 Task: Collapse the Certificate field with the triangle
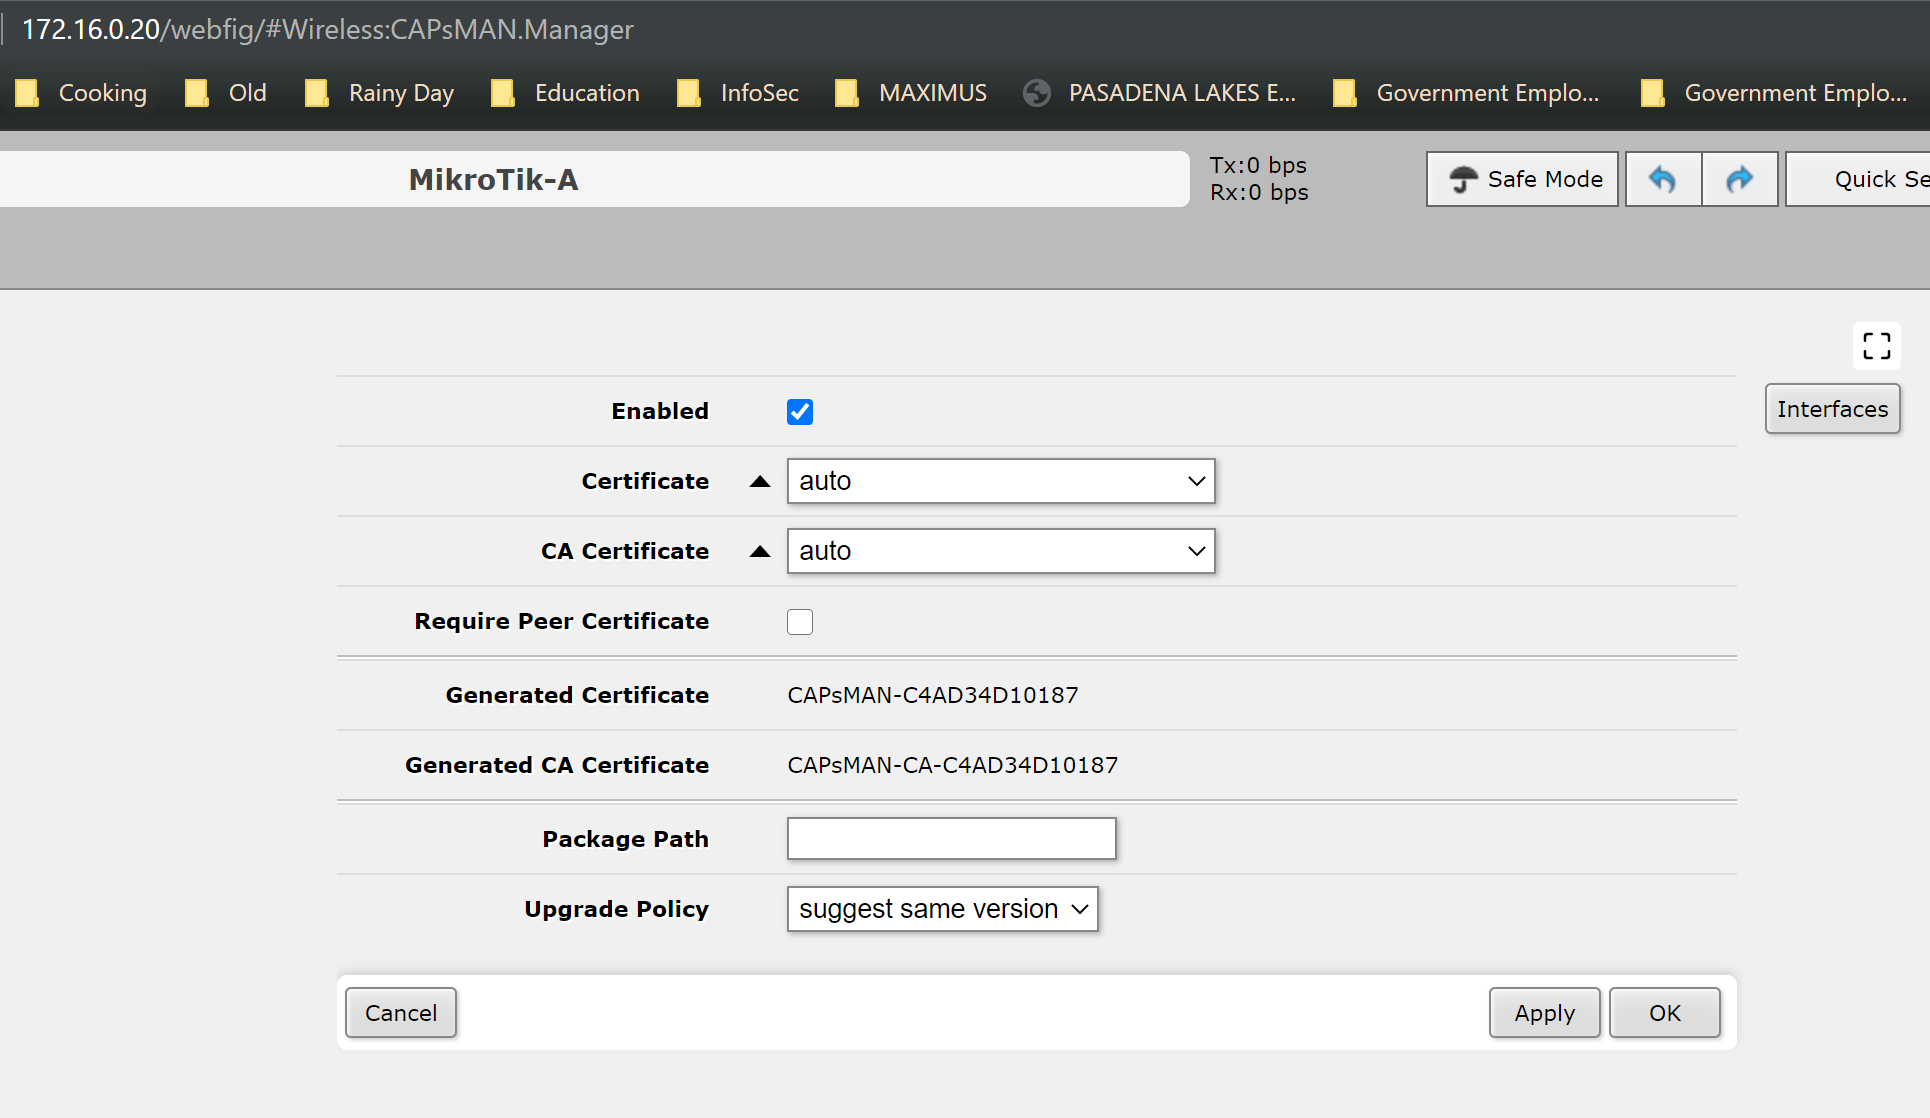pyautogui.click(x=760, y=481)
